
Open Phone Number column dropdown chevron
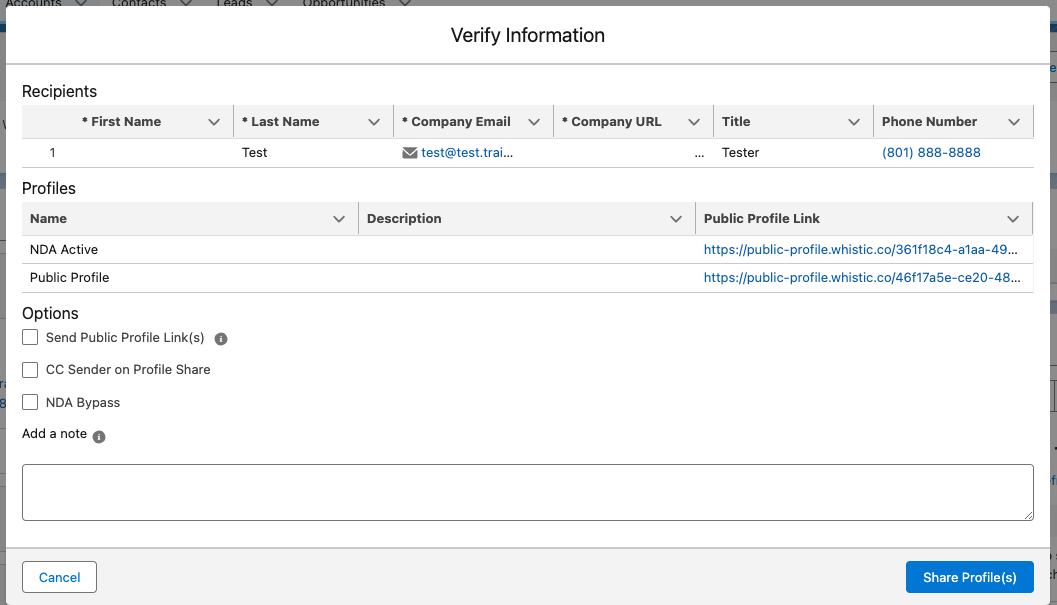coord(1014,122)
